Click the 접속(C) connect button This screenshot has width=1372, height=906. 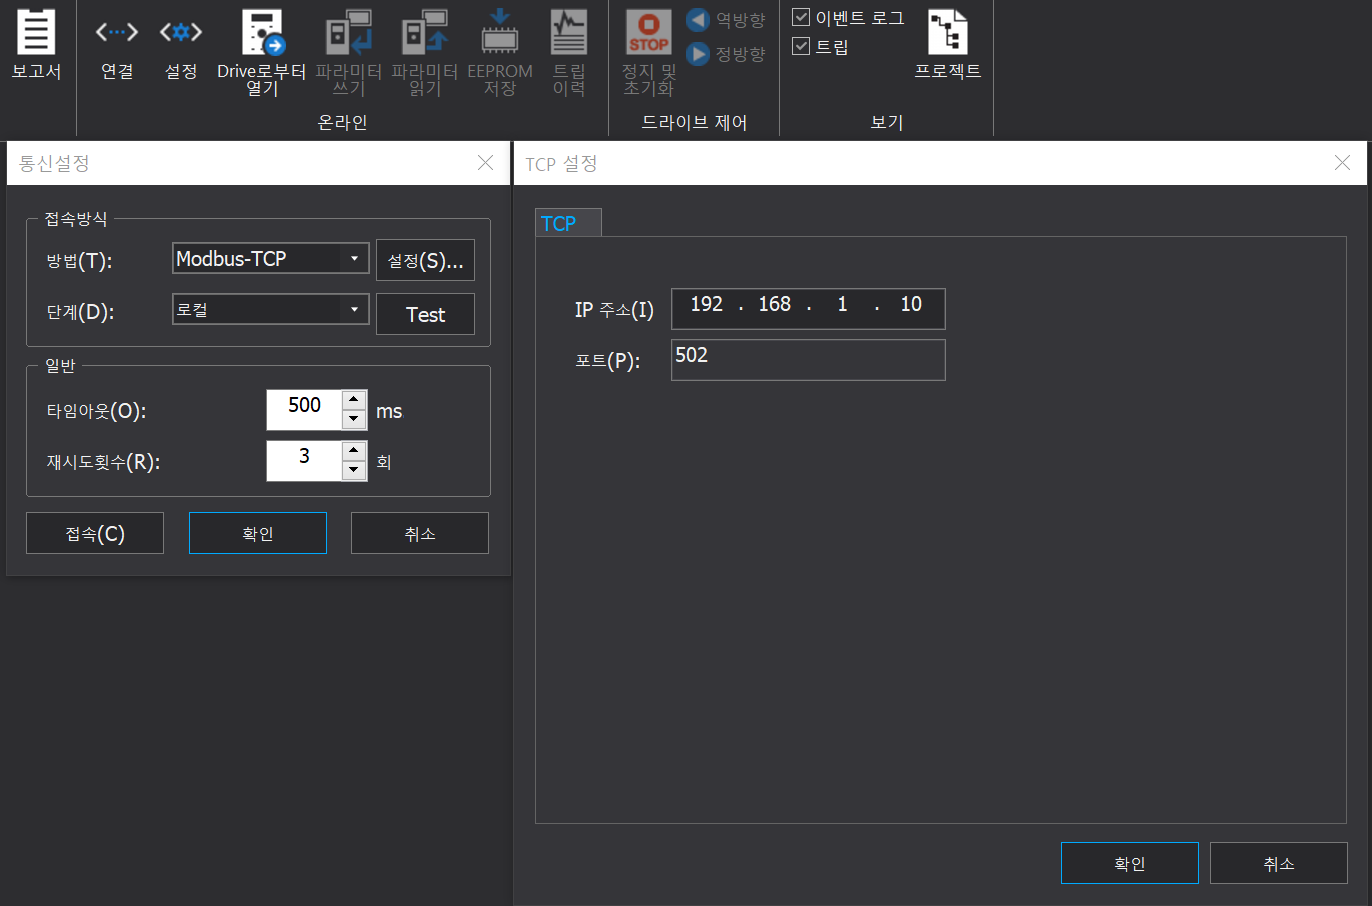pos(94,532)
